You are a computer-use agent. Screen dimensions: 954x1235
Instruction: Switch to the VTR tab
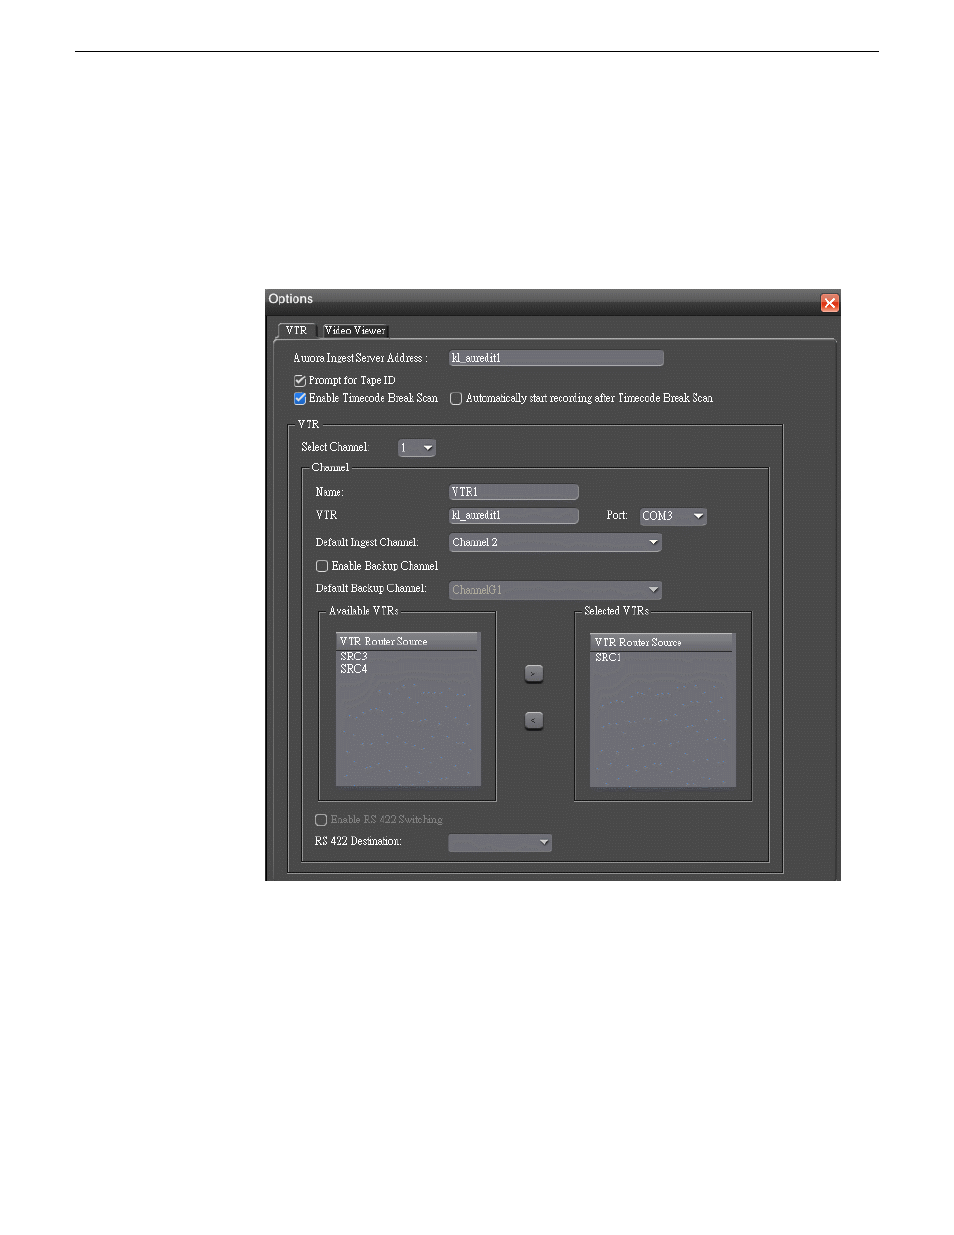[297, 330]
